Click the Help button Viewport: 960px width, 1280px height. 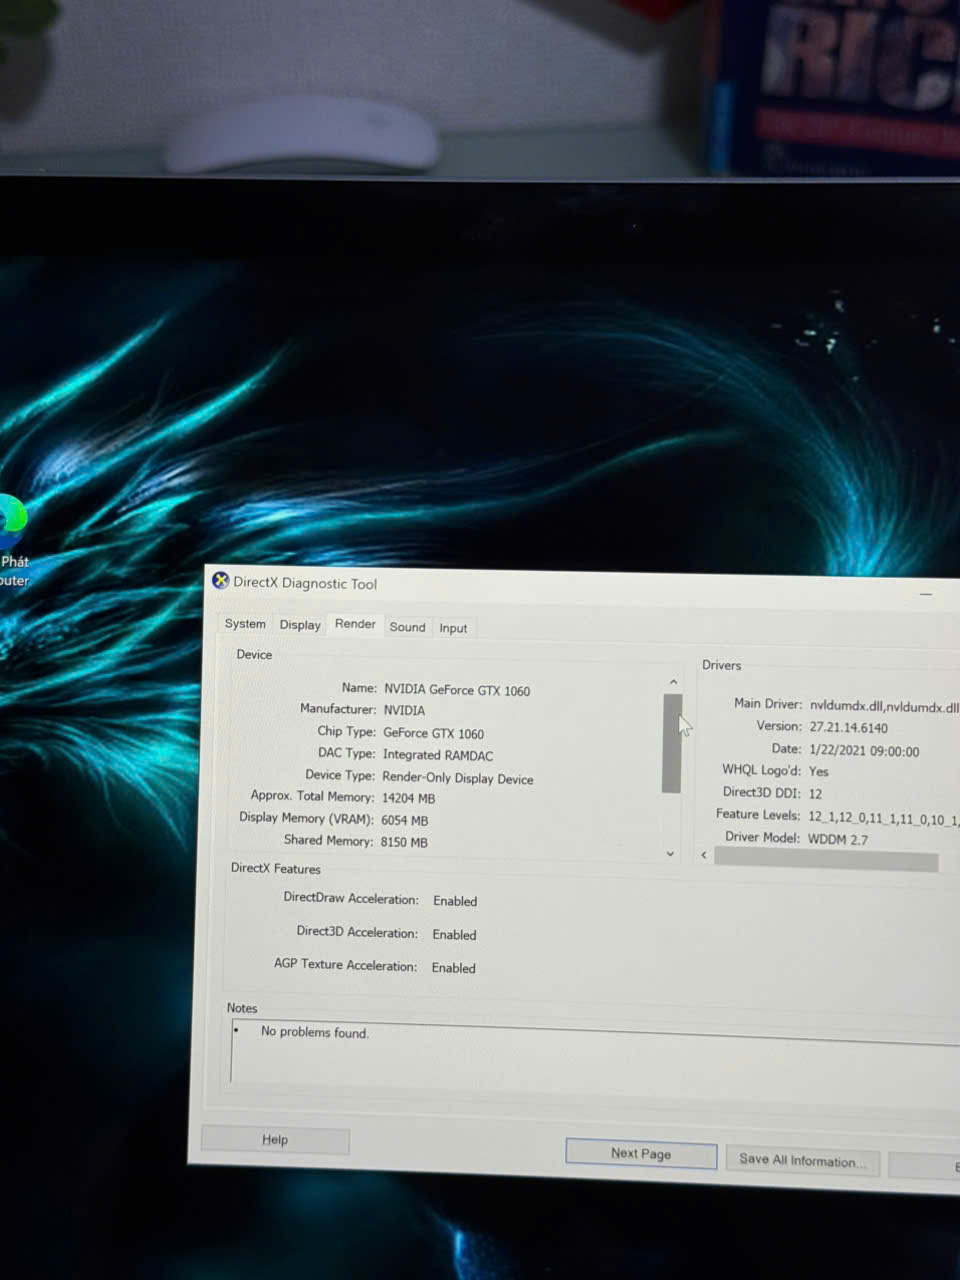coord(275,1139)
